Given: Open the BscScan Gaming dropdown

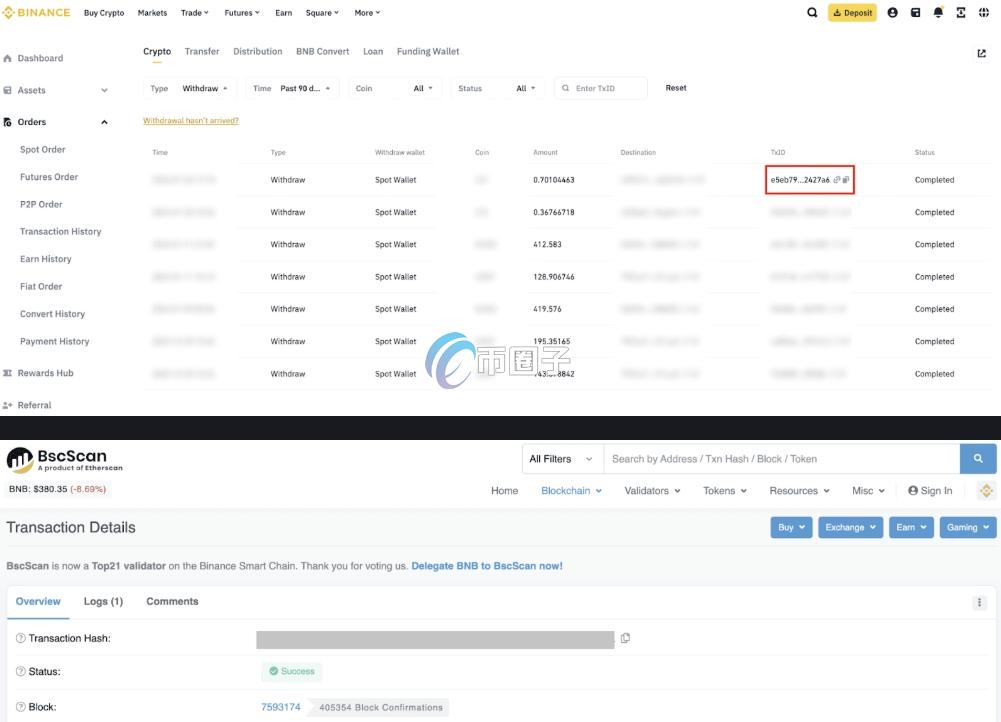Looking at the screenshot, I should point(968,527).
